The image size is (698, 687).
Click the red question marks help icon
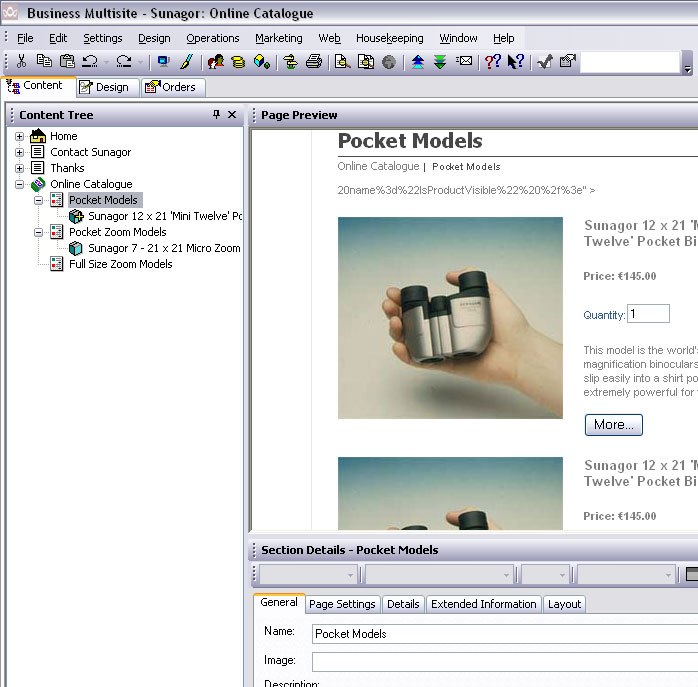(492, 62)
